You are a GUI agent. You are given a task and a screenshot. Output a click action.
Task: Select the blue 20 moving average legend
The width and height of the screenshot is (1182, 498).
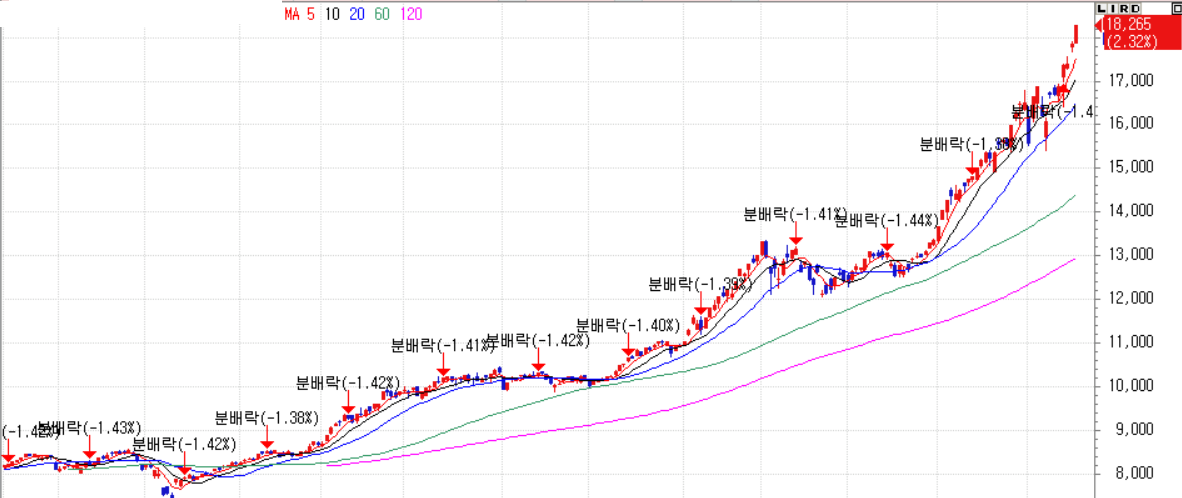[x=358, y=14]
